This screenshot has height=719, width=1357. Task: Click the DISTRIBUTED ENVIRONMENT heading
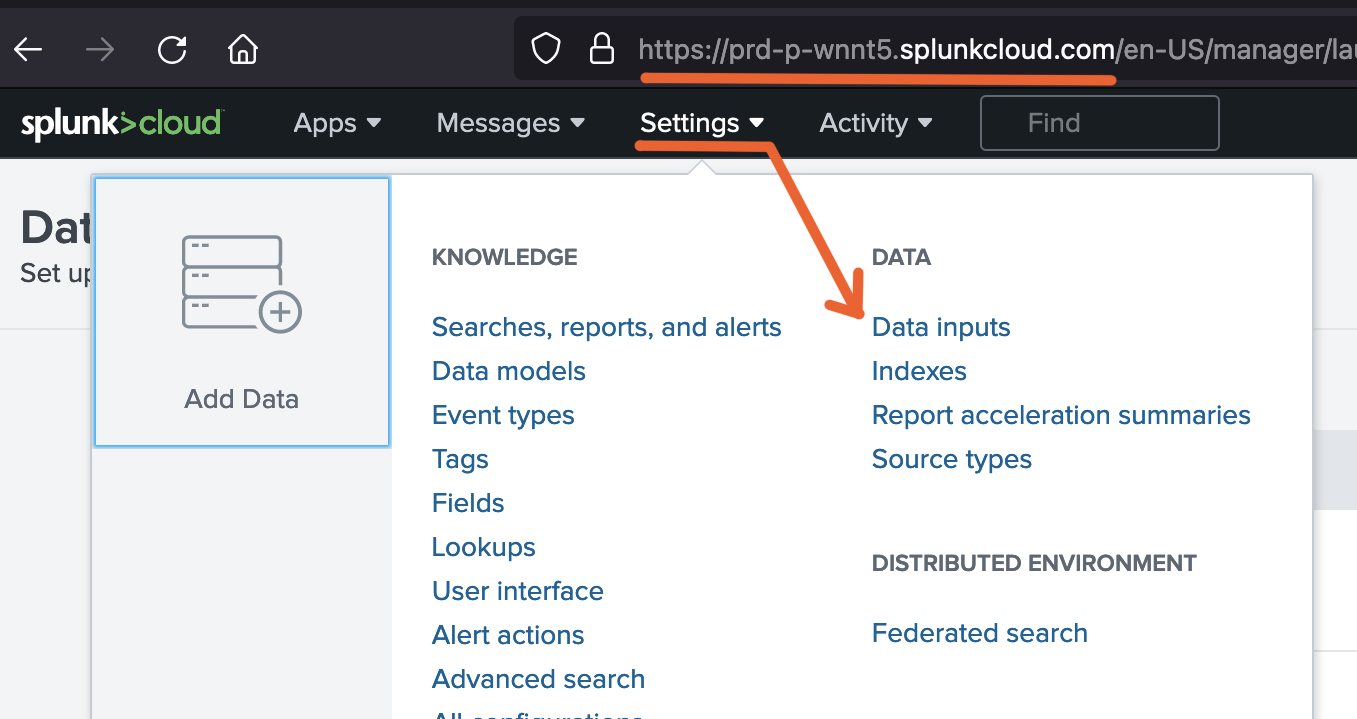[x=1034, y=563]
